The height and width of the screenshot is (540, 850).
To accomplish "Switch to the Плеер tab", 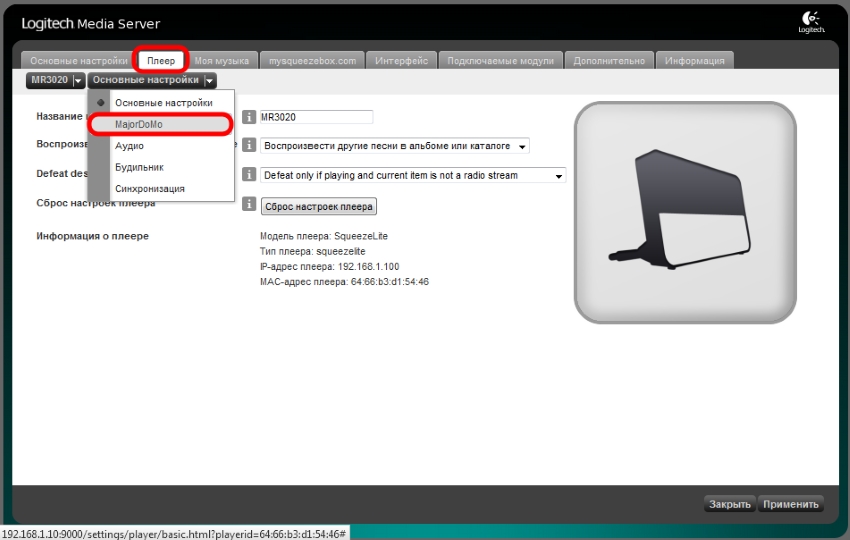I will tap(161, 60).
